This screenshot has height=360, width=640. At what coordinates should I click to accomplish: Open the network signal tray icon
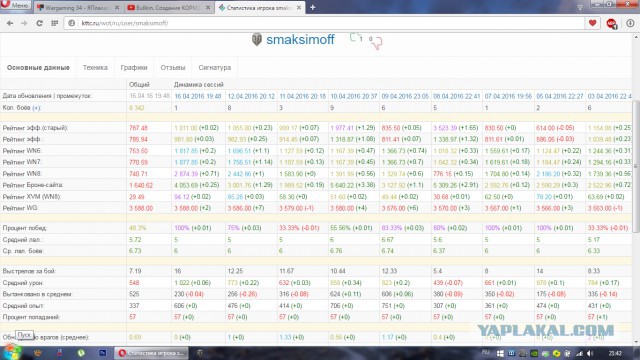579,353
